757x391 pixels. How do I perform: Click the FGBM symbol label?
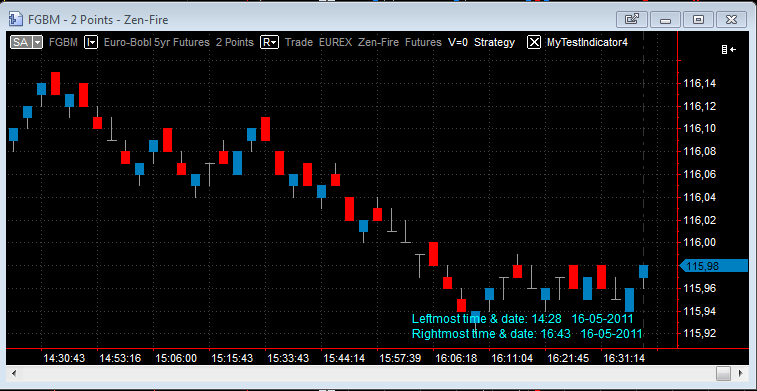point(63,42)
